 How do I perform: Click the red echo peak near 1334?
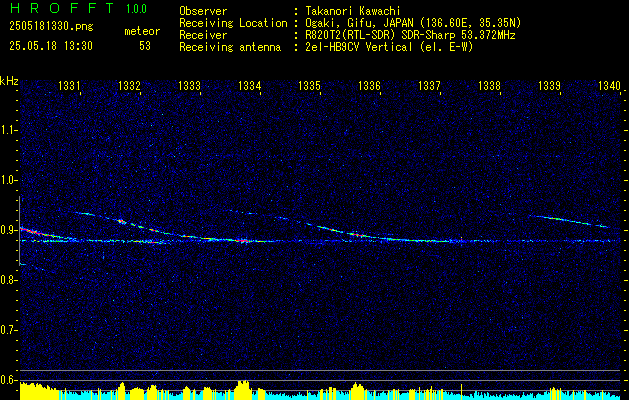(243, 241)
